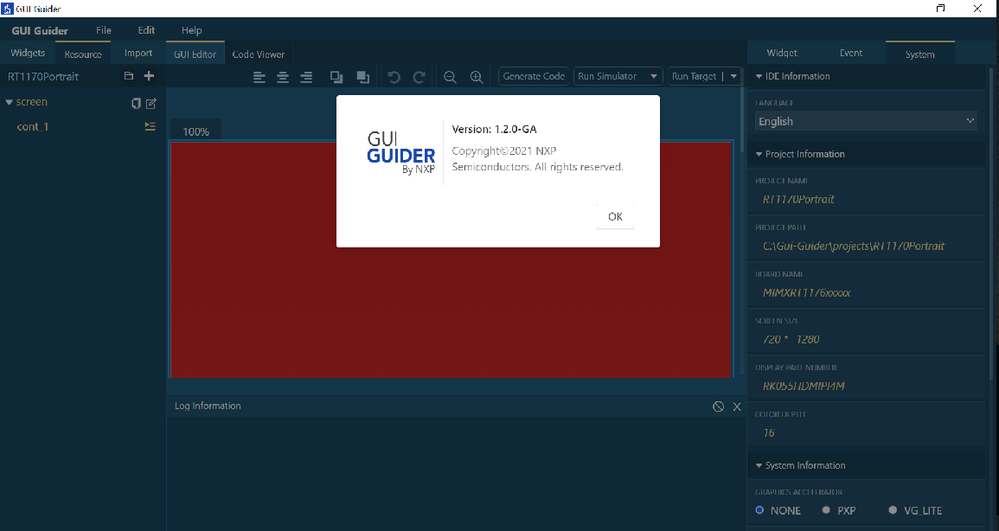The height and width of the screenshot is (531, 999).
Task: Close the Log Information panel
Action: click(x=737, y=407)
